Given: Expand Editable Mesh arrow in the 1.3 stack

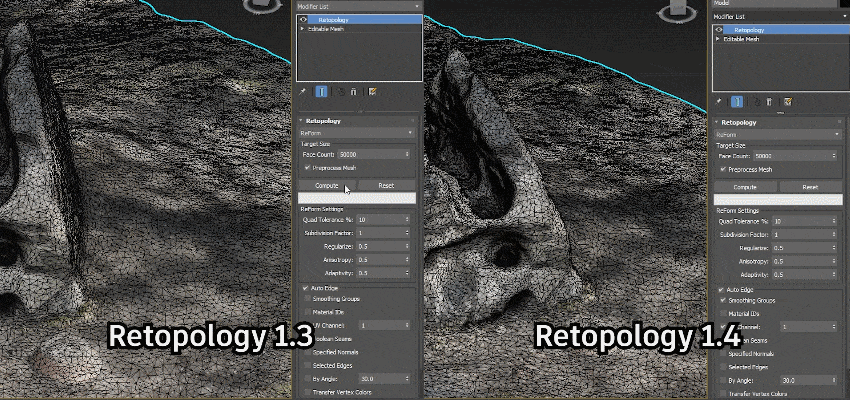Looking at the screenshot, I should tap(302, 29).
